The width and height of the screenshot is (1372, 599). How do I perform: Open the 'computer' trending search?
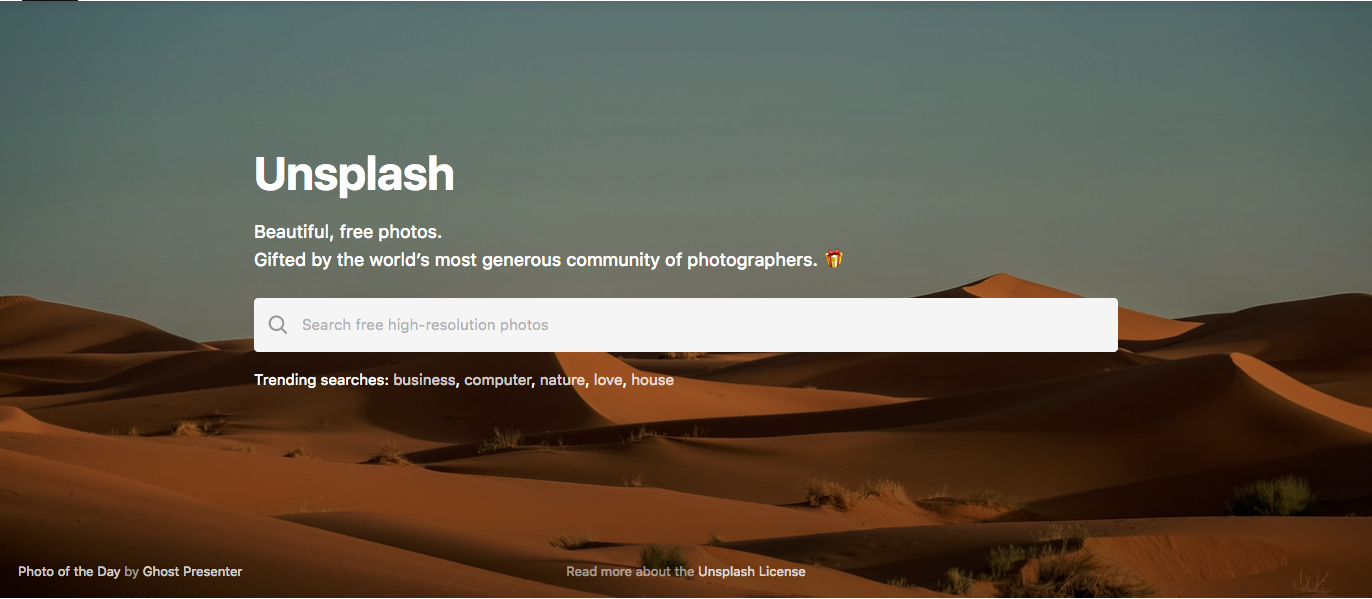tap(498, 380)
